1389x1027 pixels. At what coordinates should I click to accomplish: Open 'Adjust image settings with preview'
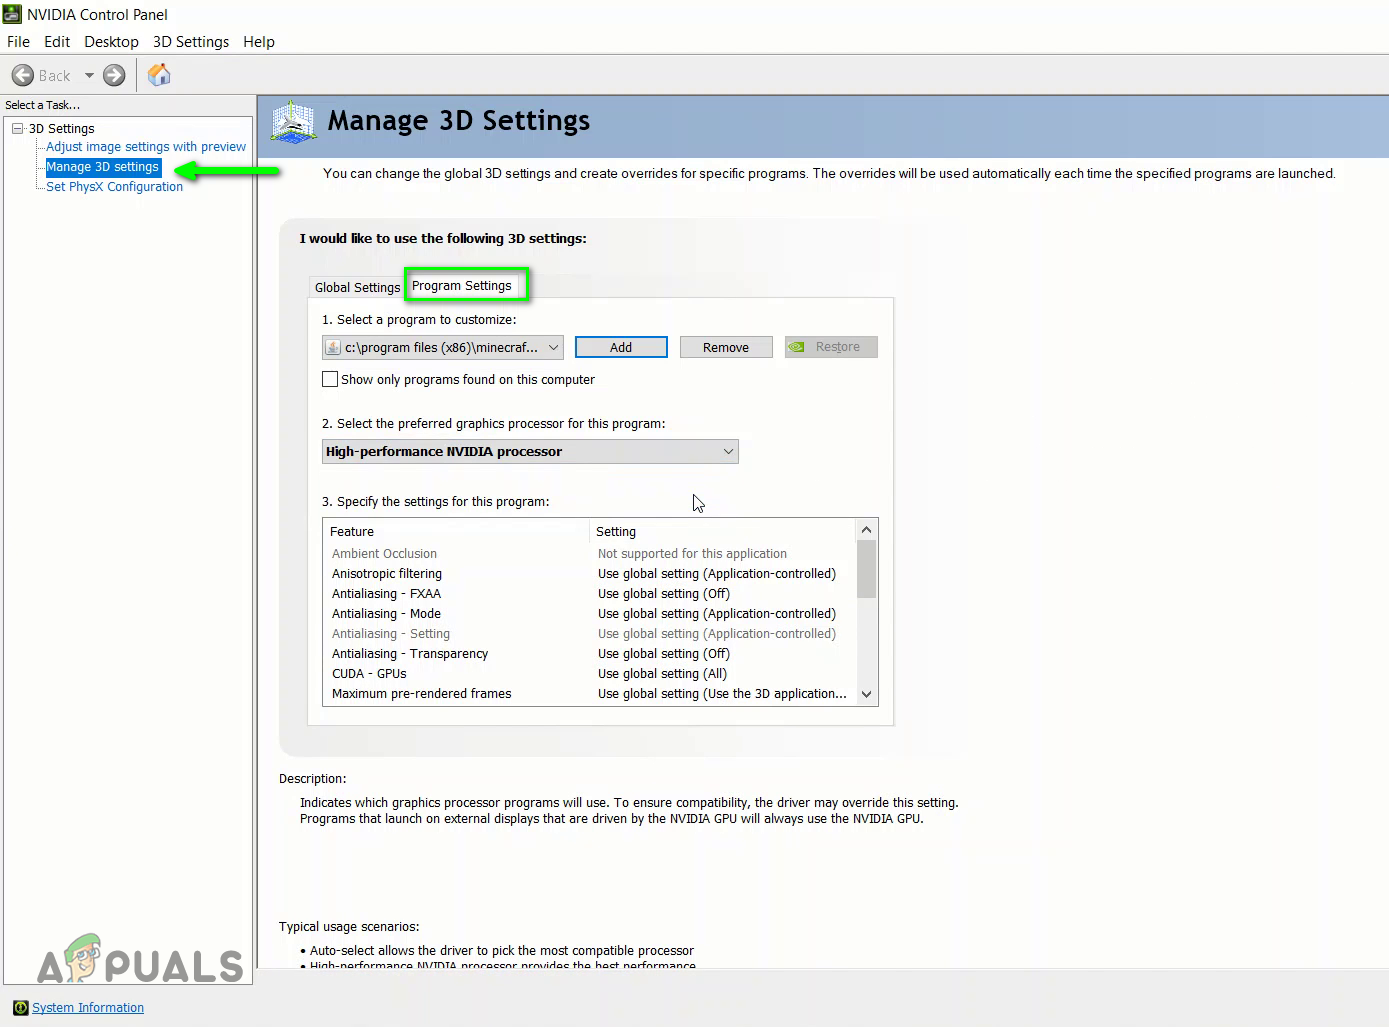point(146,146)
